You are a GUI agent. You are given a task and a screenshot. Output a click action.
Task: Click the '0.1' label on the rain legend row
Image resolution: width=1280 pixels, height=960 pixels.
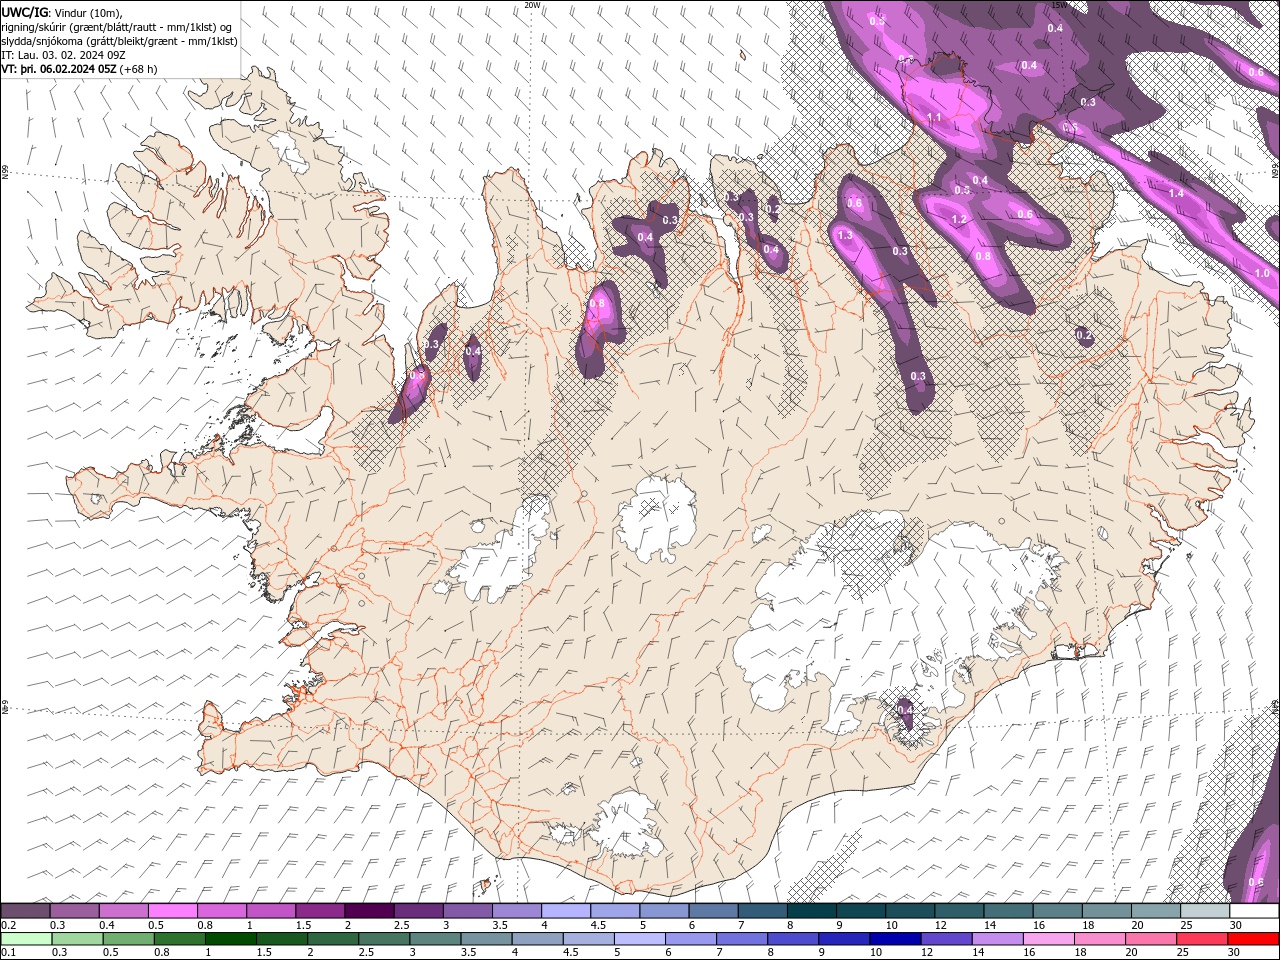pos(8,953)
